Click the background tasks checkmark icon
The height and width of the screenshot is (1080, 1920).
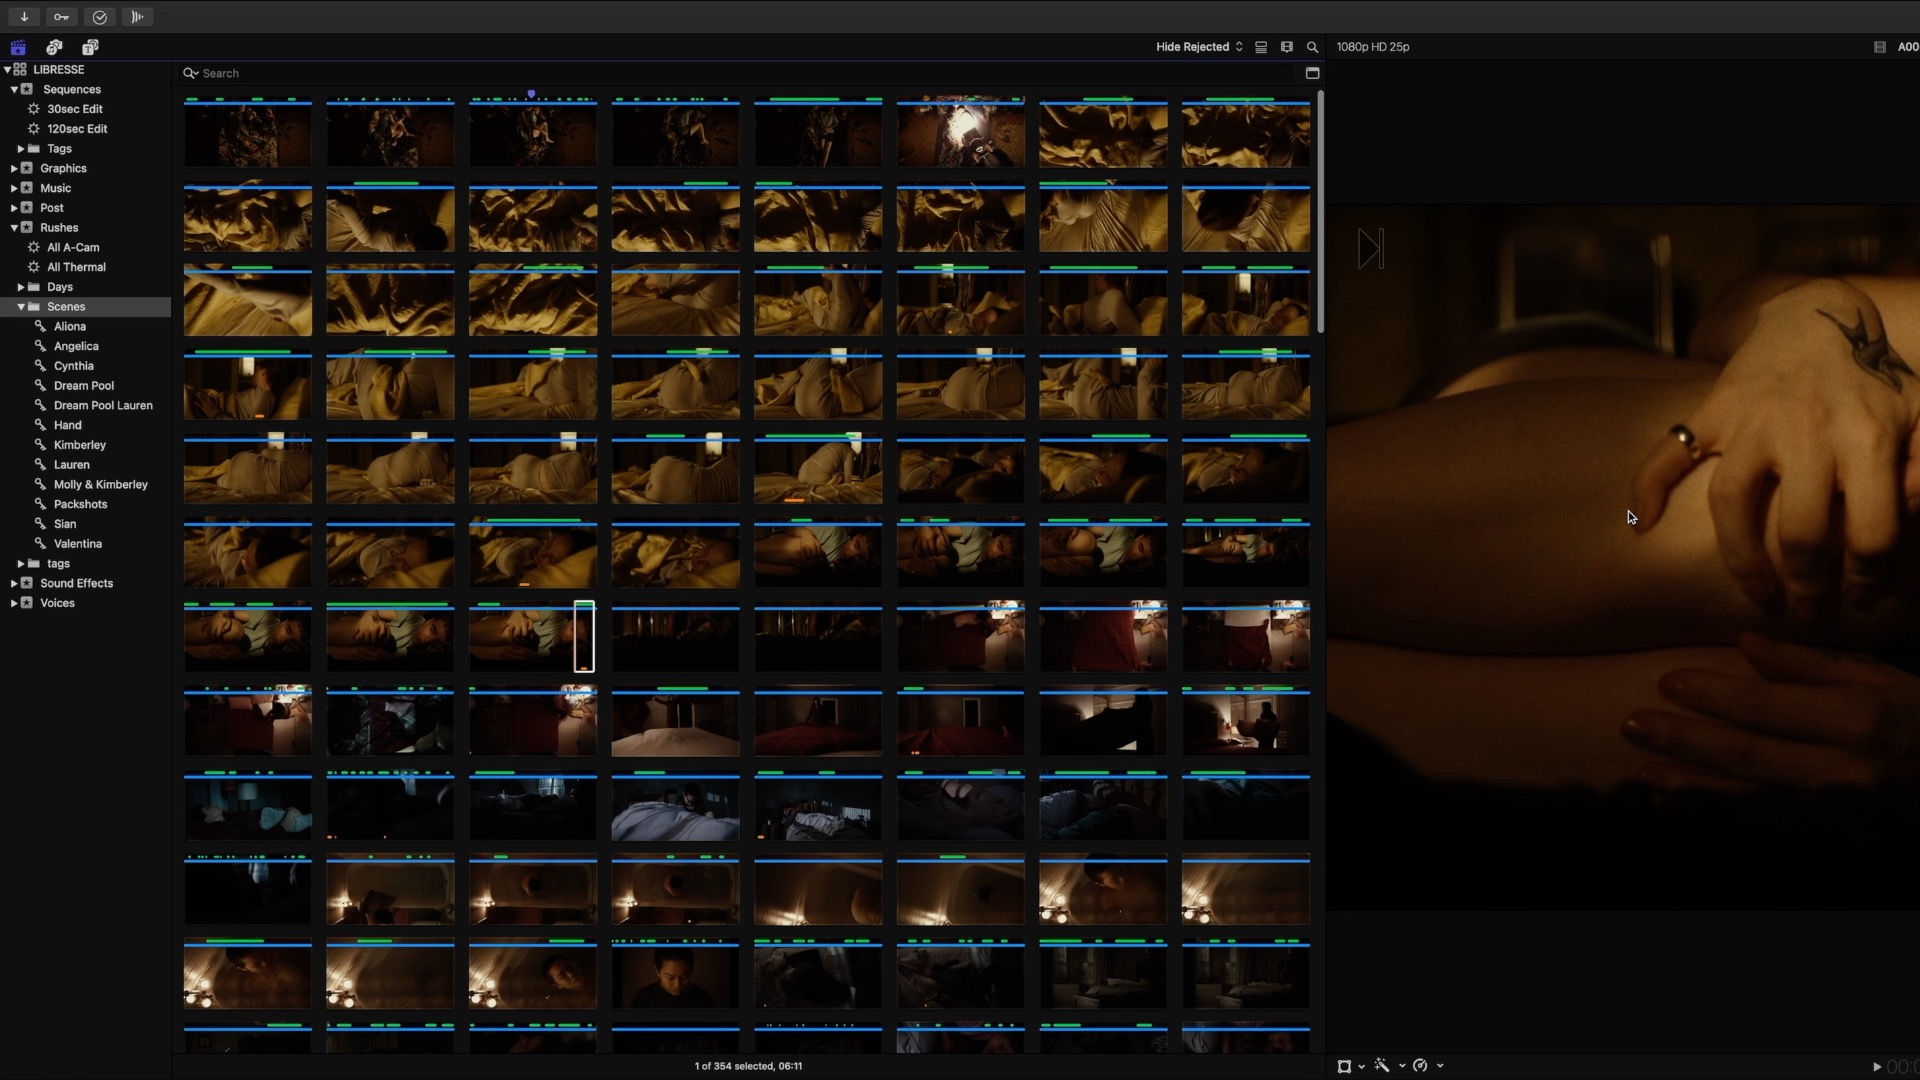[99, 16]
